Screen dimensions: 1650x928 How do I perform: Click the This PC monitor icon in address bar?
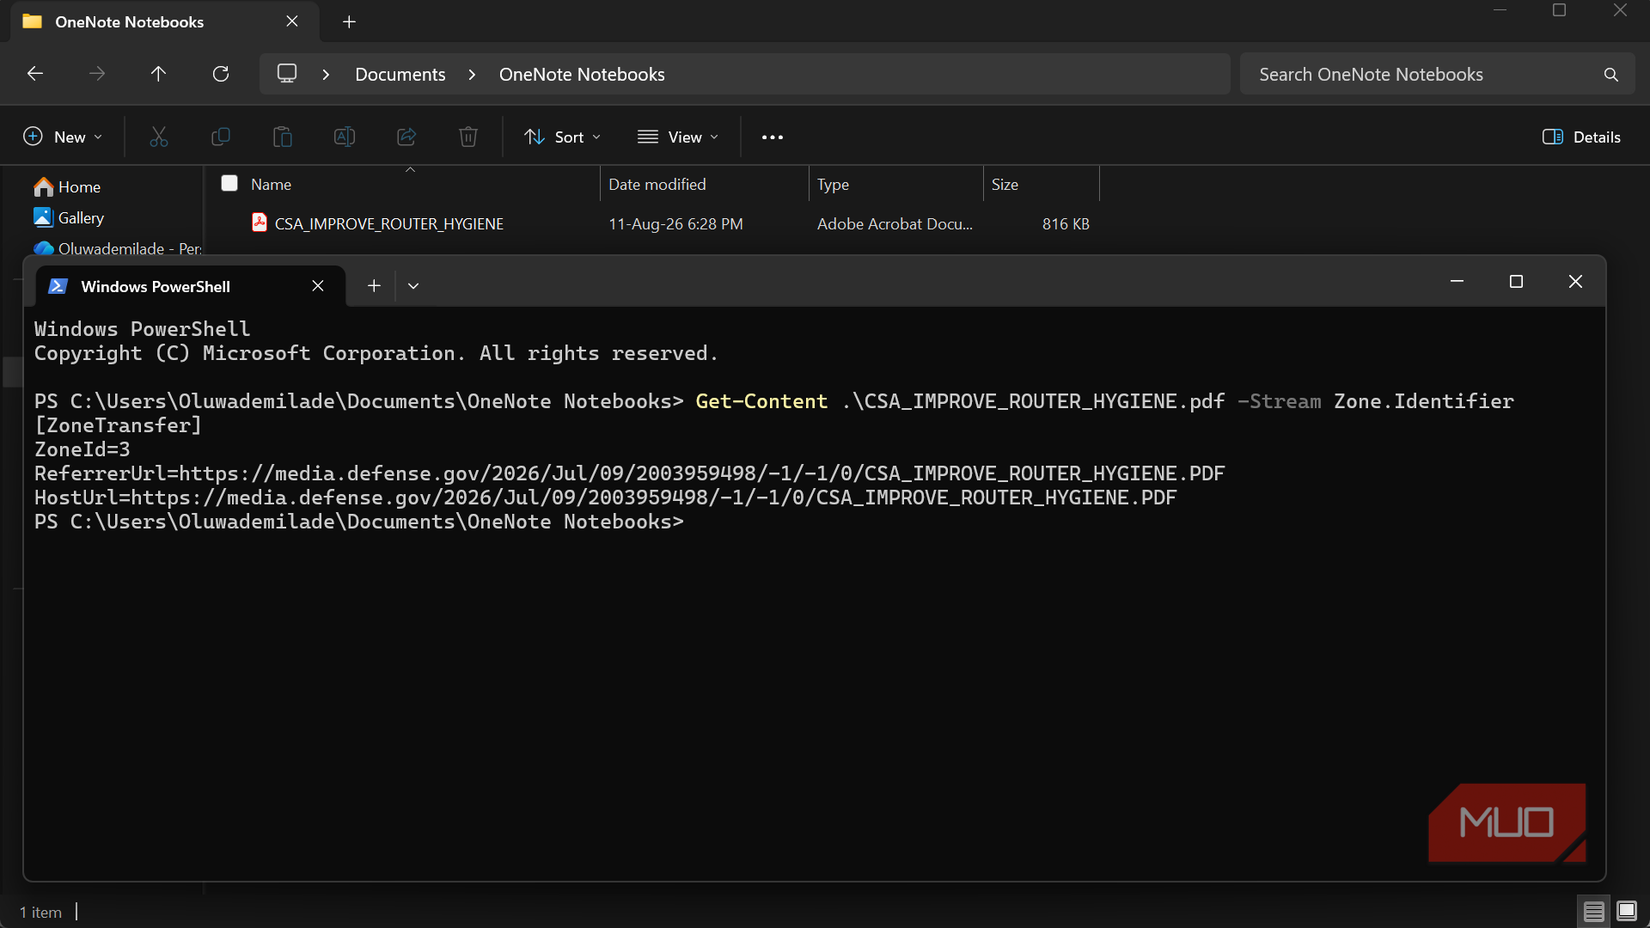[287, 74]
